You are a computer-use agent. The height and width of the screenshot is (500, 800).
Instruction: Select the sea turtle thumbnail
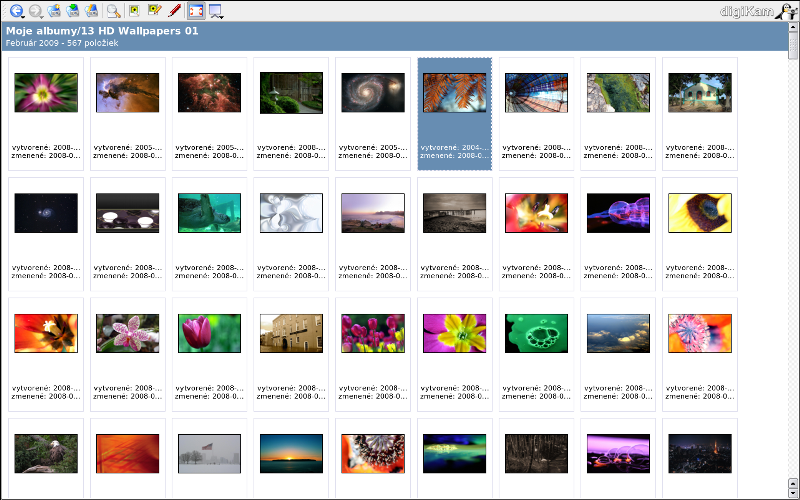pyautogui.click(x=209, y=213)
